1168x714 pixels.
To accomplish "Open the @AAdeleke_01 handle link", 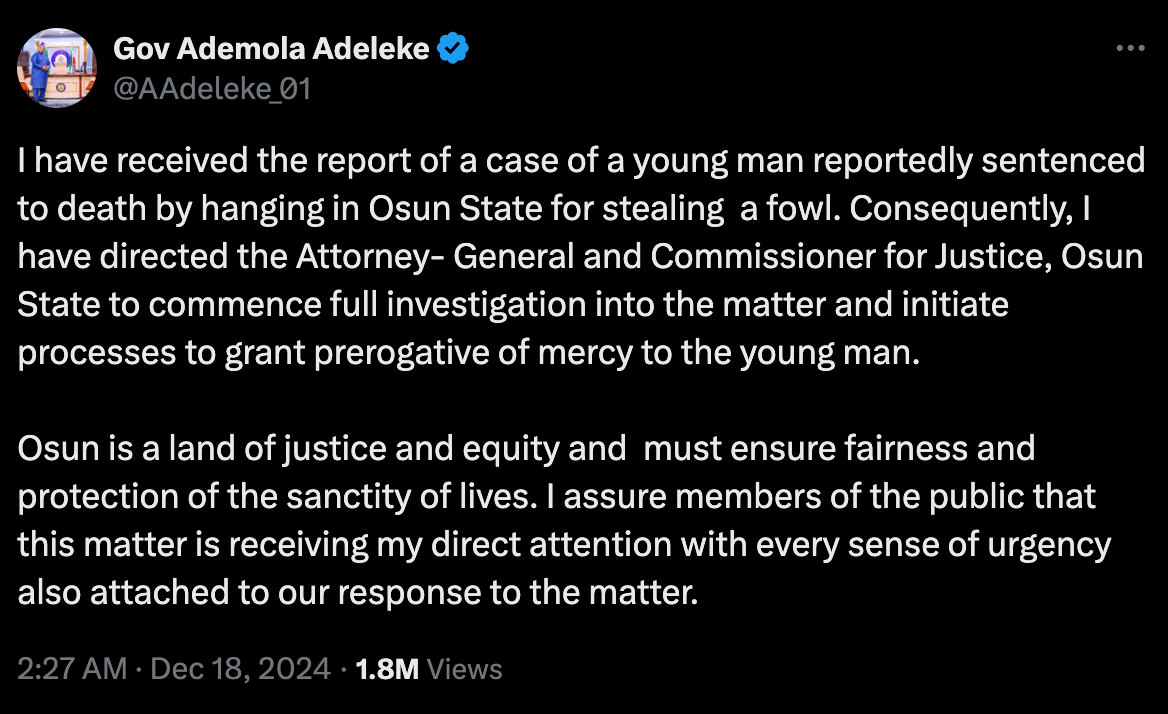I will 213,89.
